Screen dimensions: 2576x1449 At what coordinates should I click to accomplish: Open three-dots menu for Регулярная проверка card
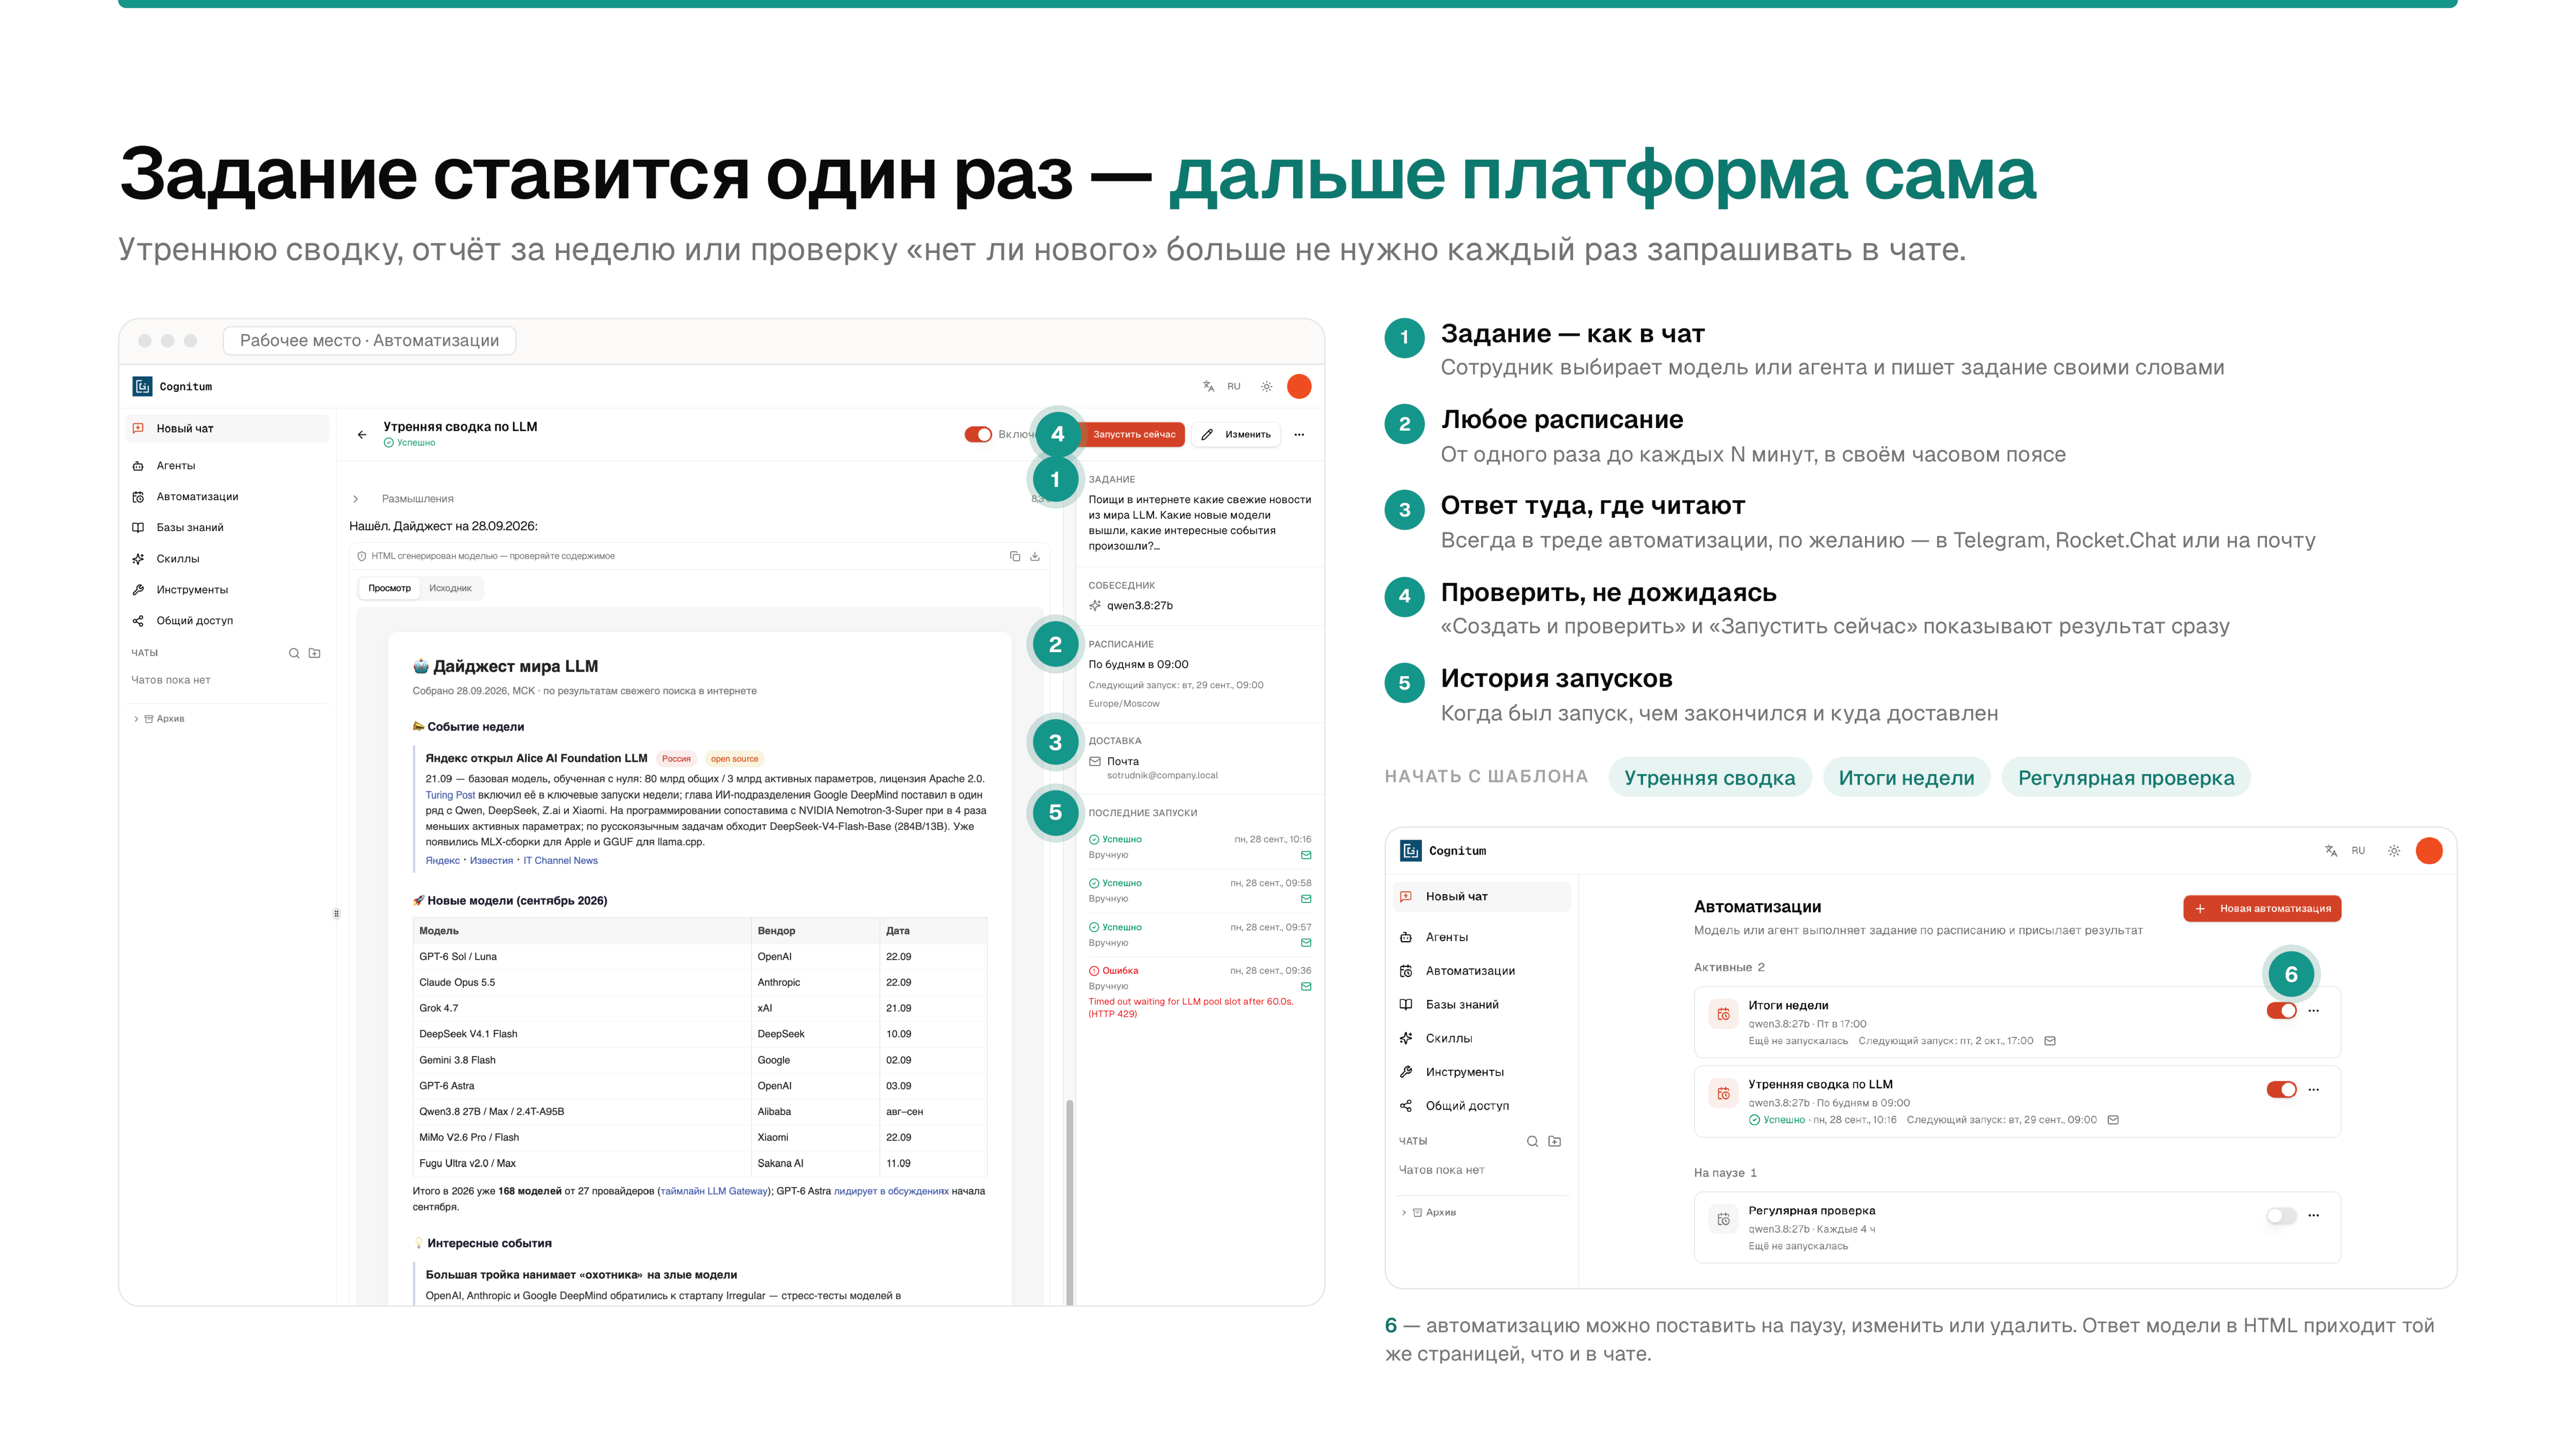(2313, 1215)
